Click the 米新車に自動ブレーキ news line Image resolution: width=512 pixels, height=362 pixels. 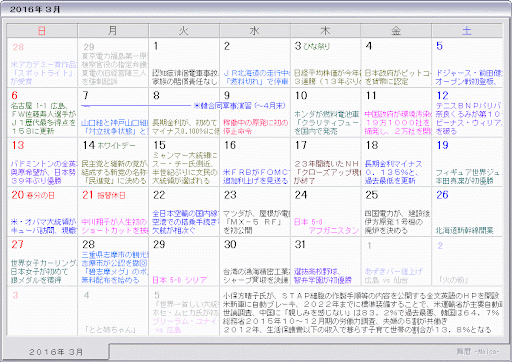pyautogui.click(x=363, y=304)
